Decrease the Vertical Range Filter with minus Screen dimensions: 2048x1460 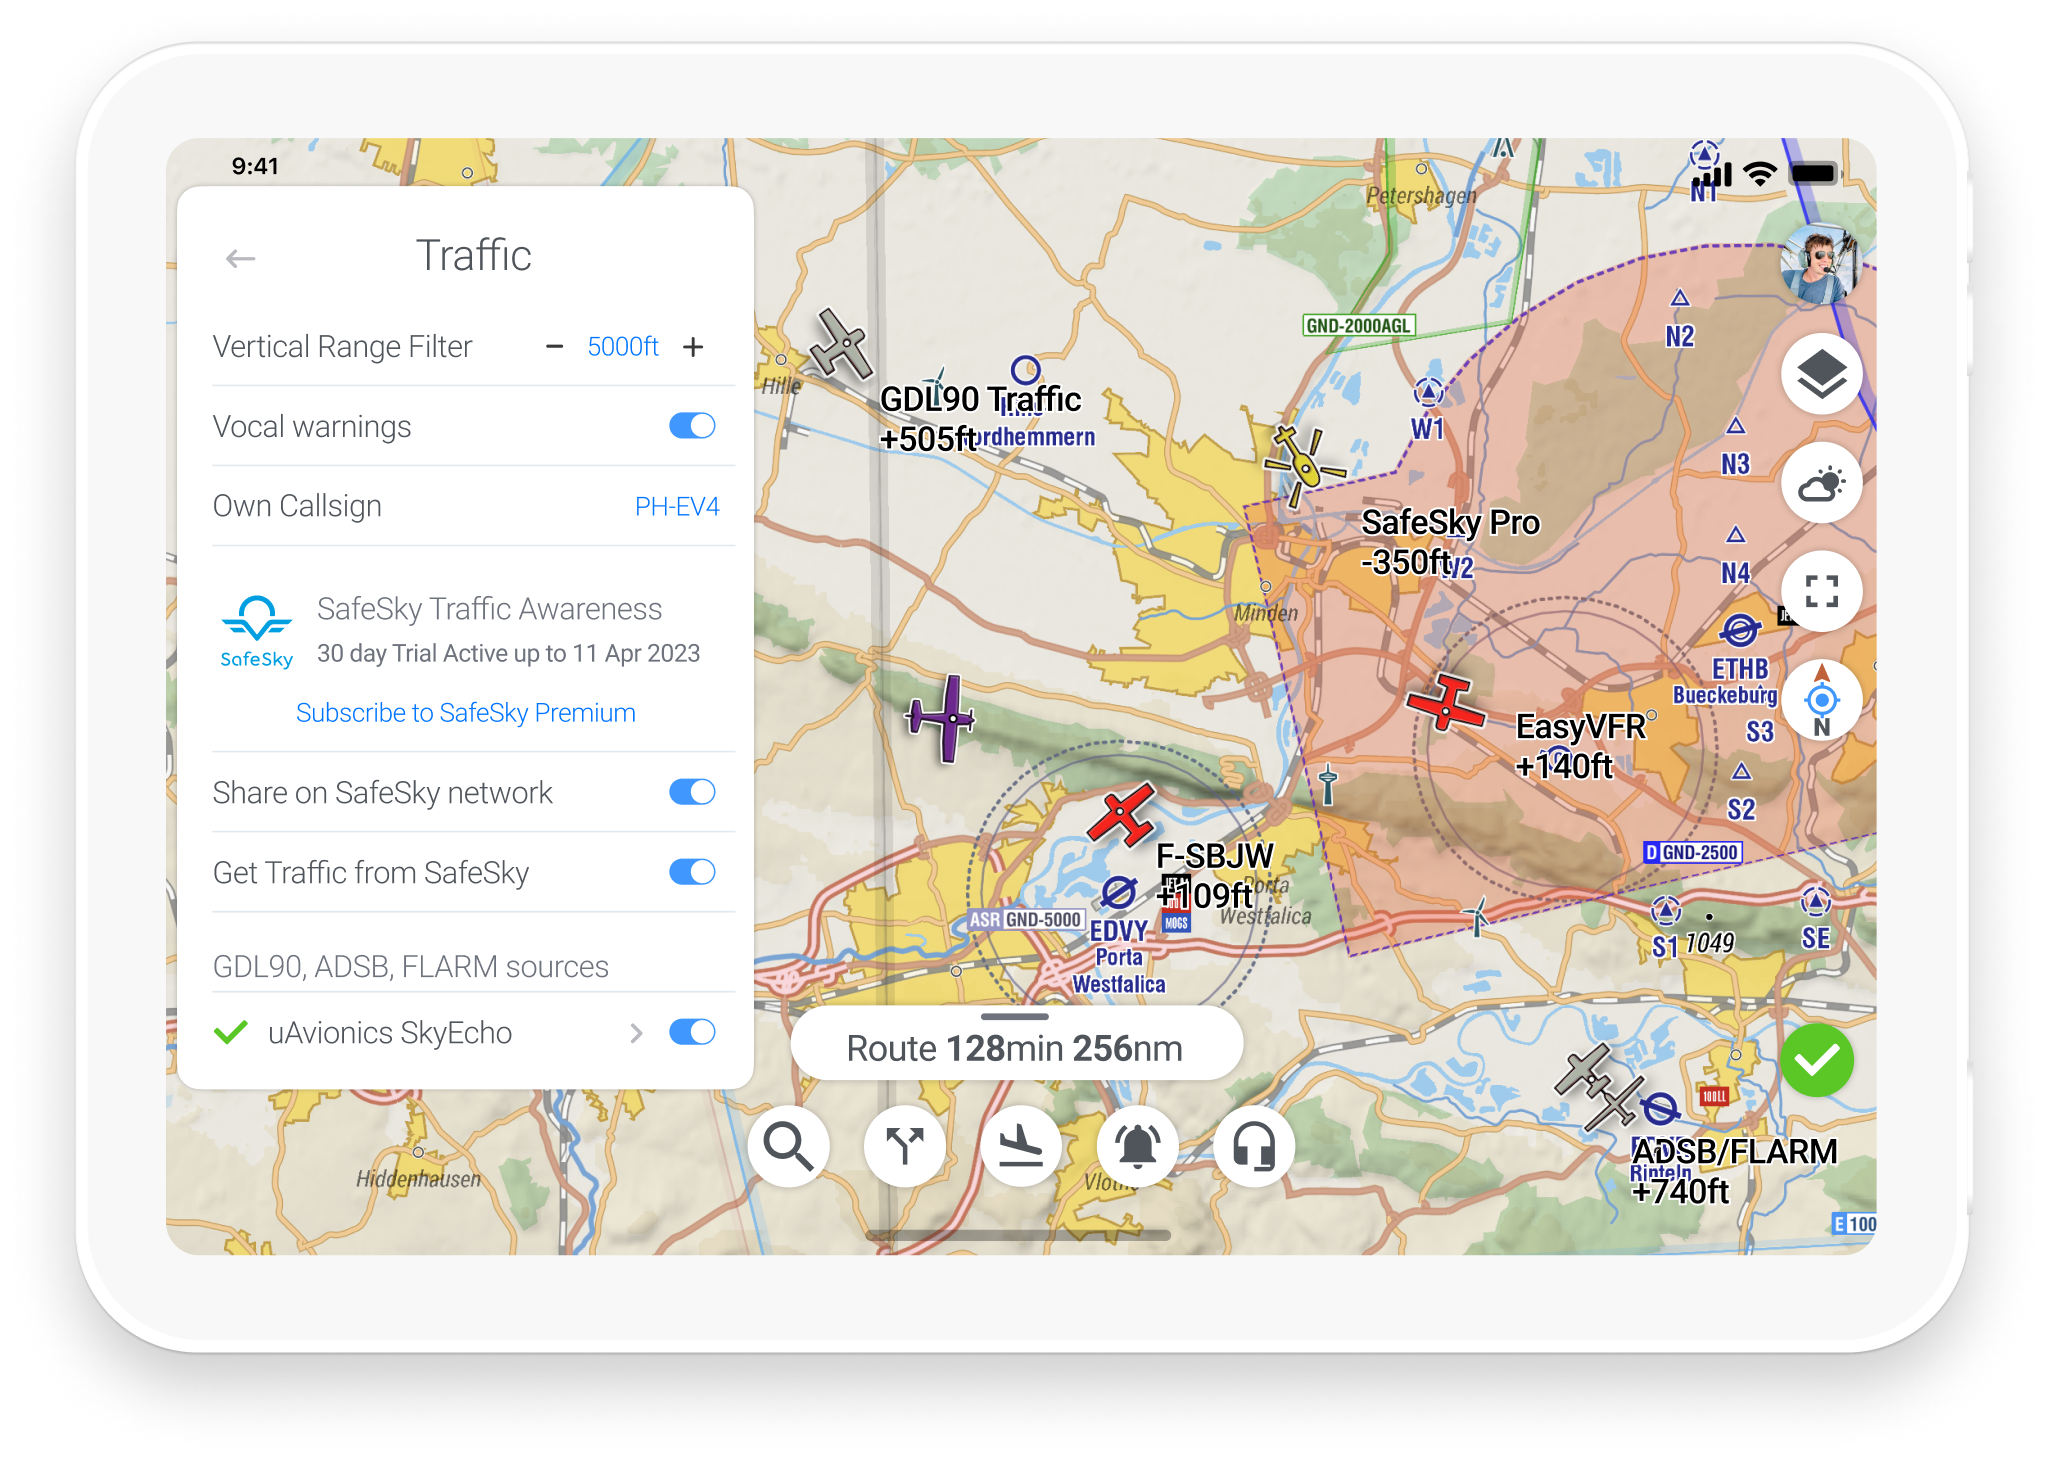(x=554, y=347)
